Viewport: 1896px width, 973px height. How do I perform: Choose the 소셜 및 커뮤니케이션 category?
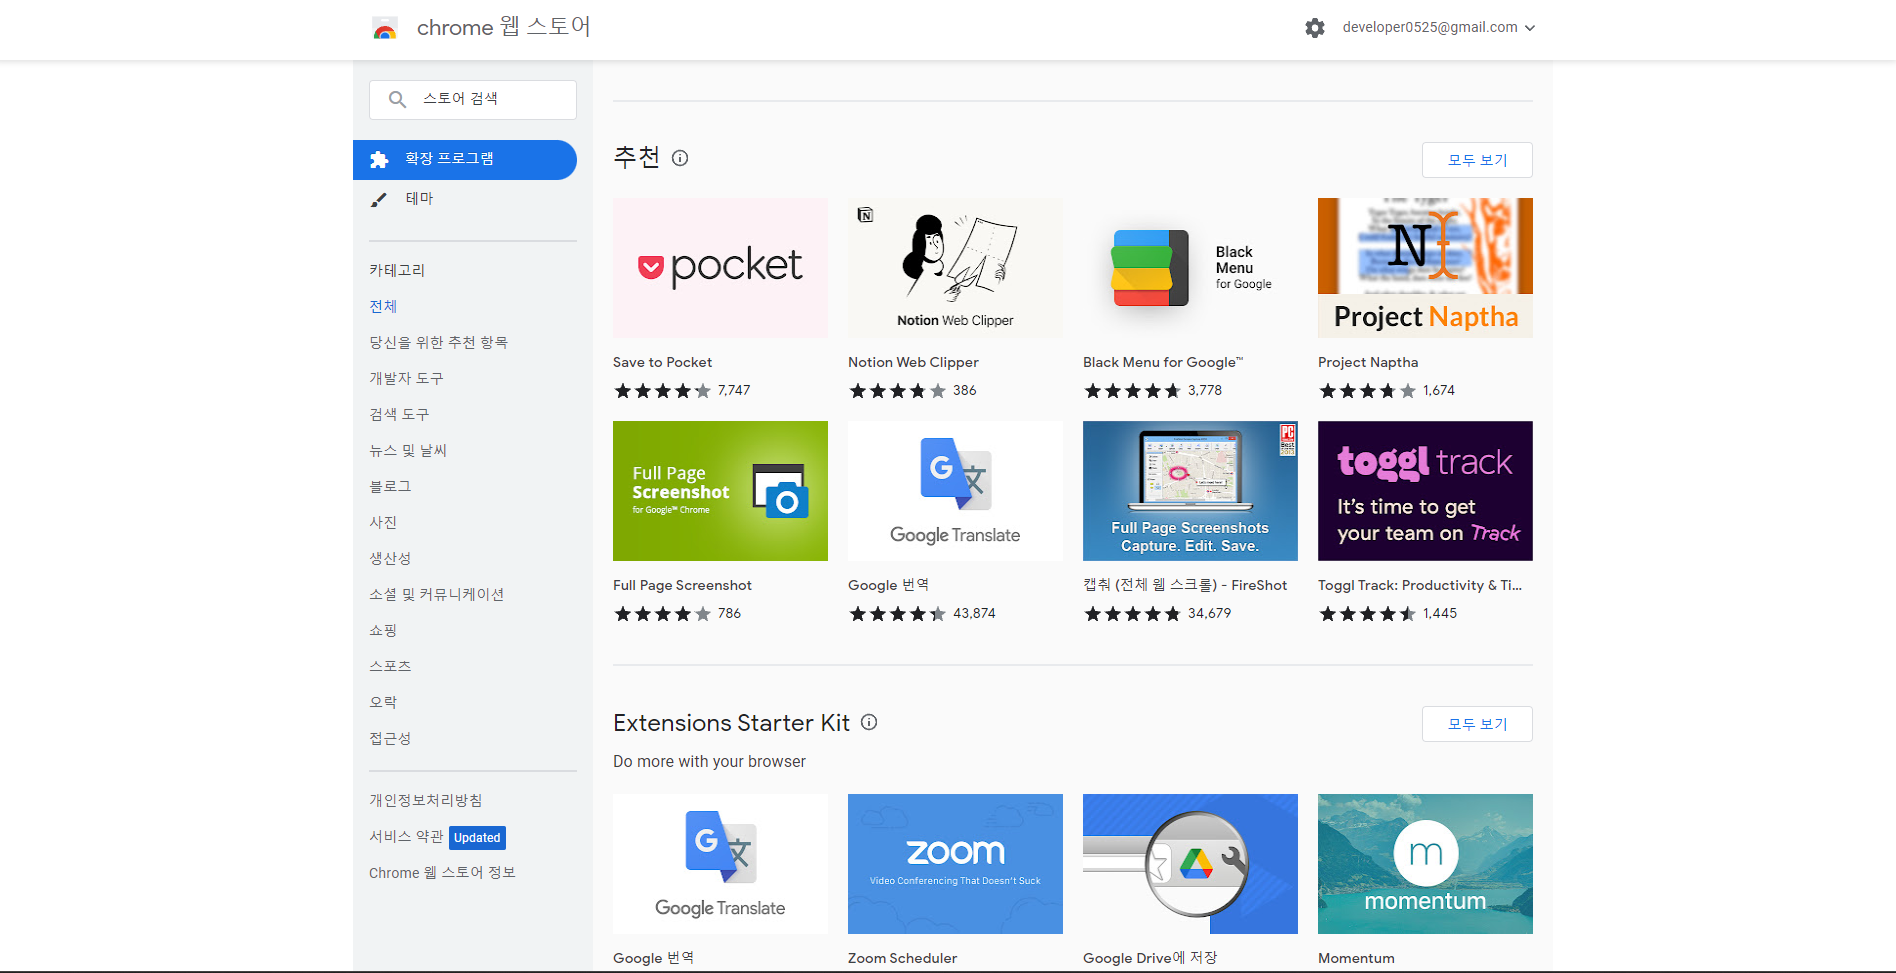click(x=436, y=594)
